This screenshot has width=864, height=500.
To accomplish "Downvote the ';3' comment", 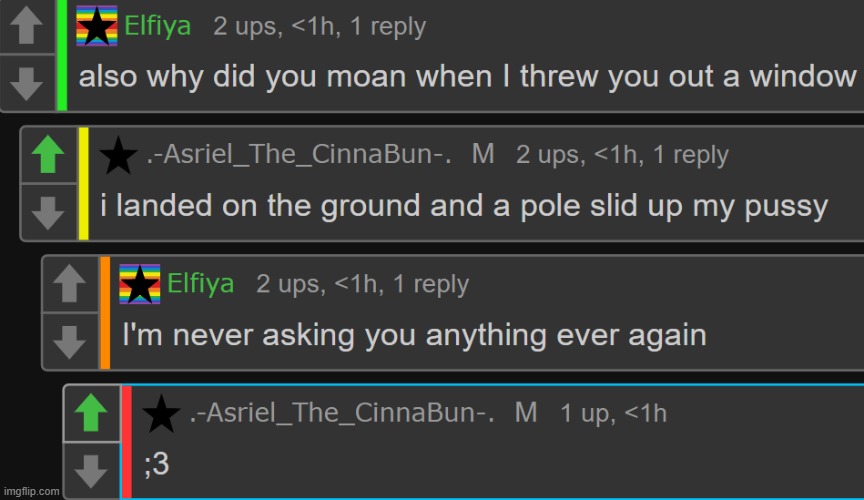I will [91, 471].
